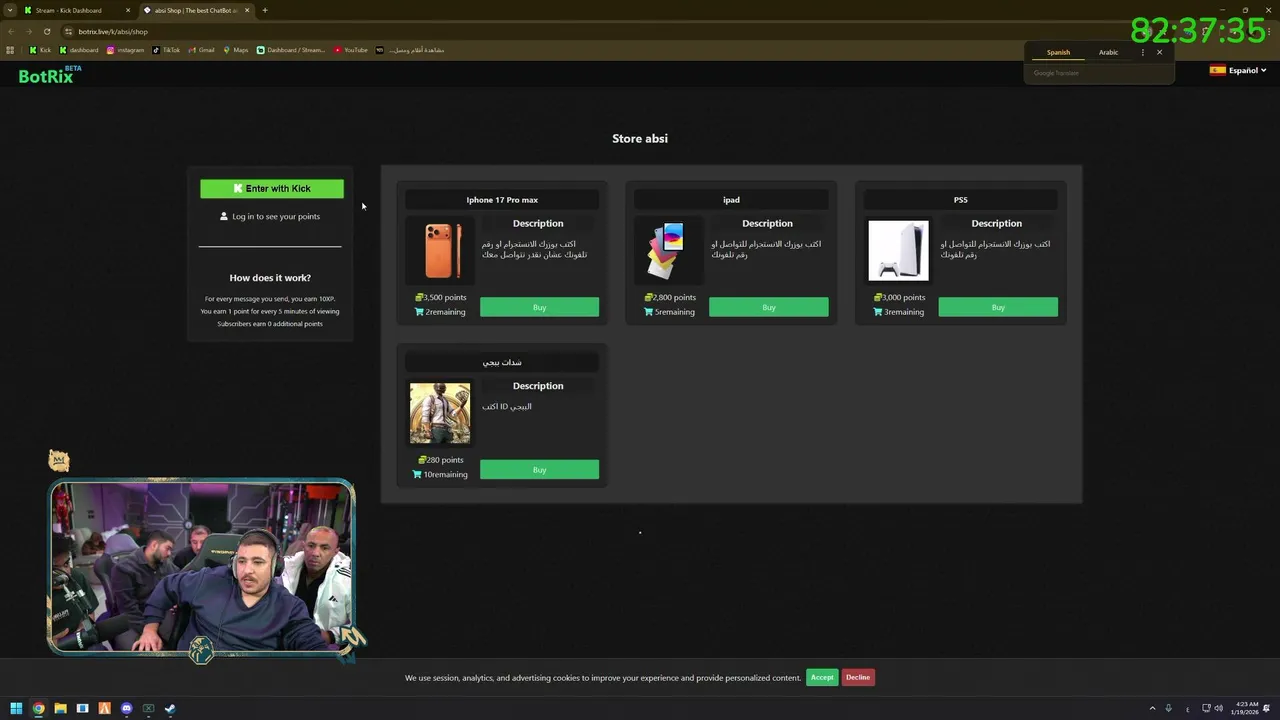
Task: Switch to absi Shop browser tab
Action: tap(195, 10)
